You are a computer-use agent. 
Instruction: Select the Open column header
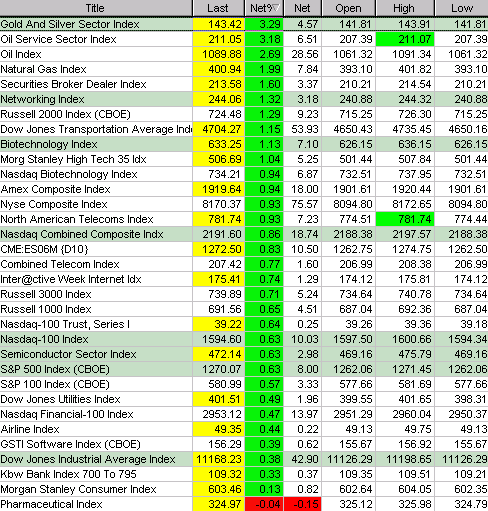(x=348, y=8)
